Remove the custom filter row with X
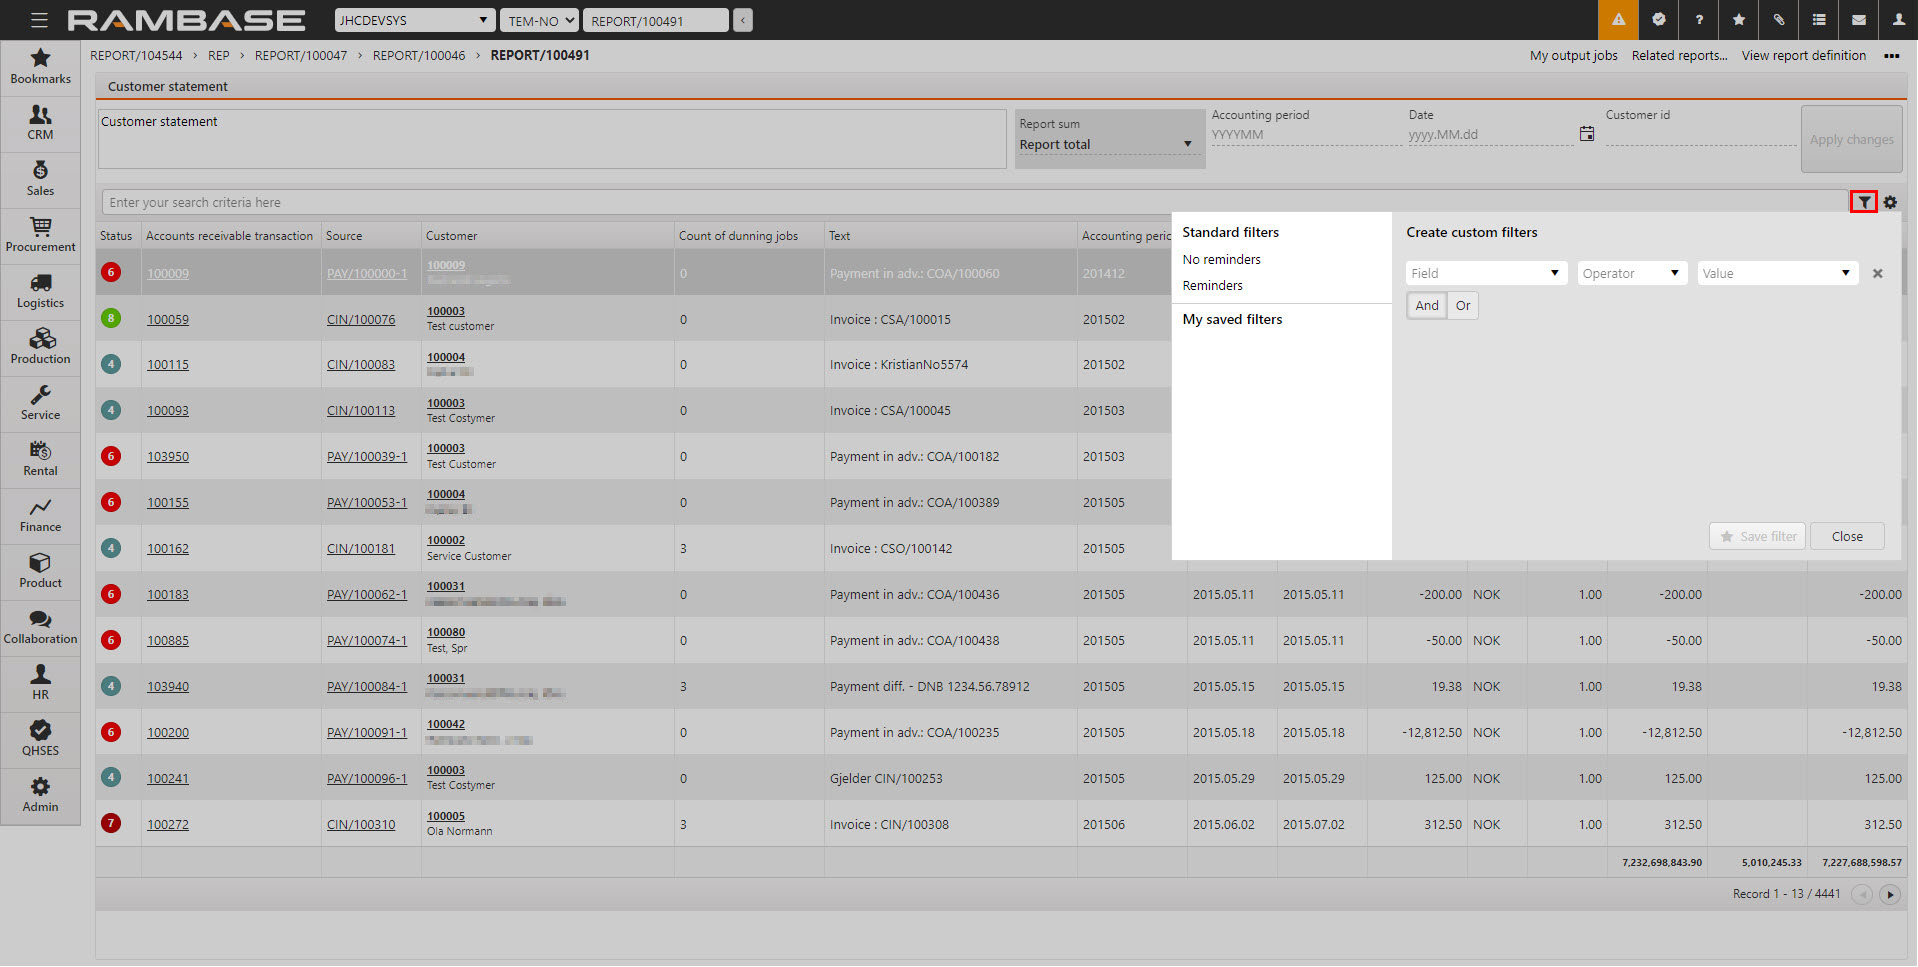The image size is (1918, 967). tap(1877, 273)
